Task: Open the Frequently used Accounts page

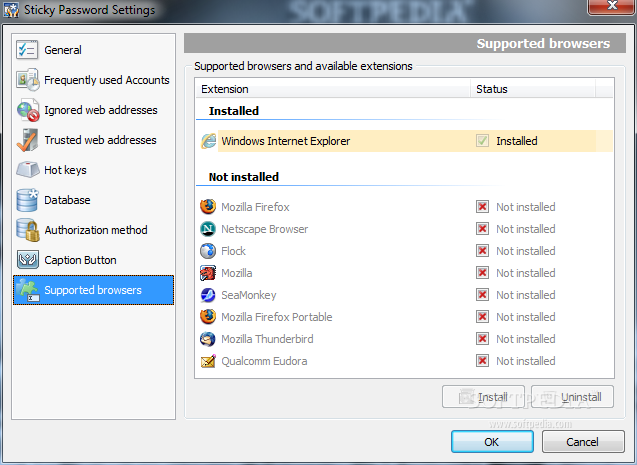Action: (93, 80)
